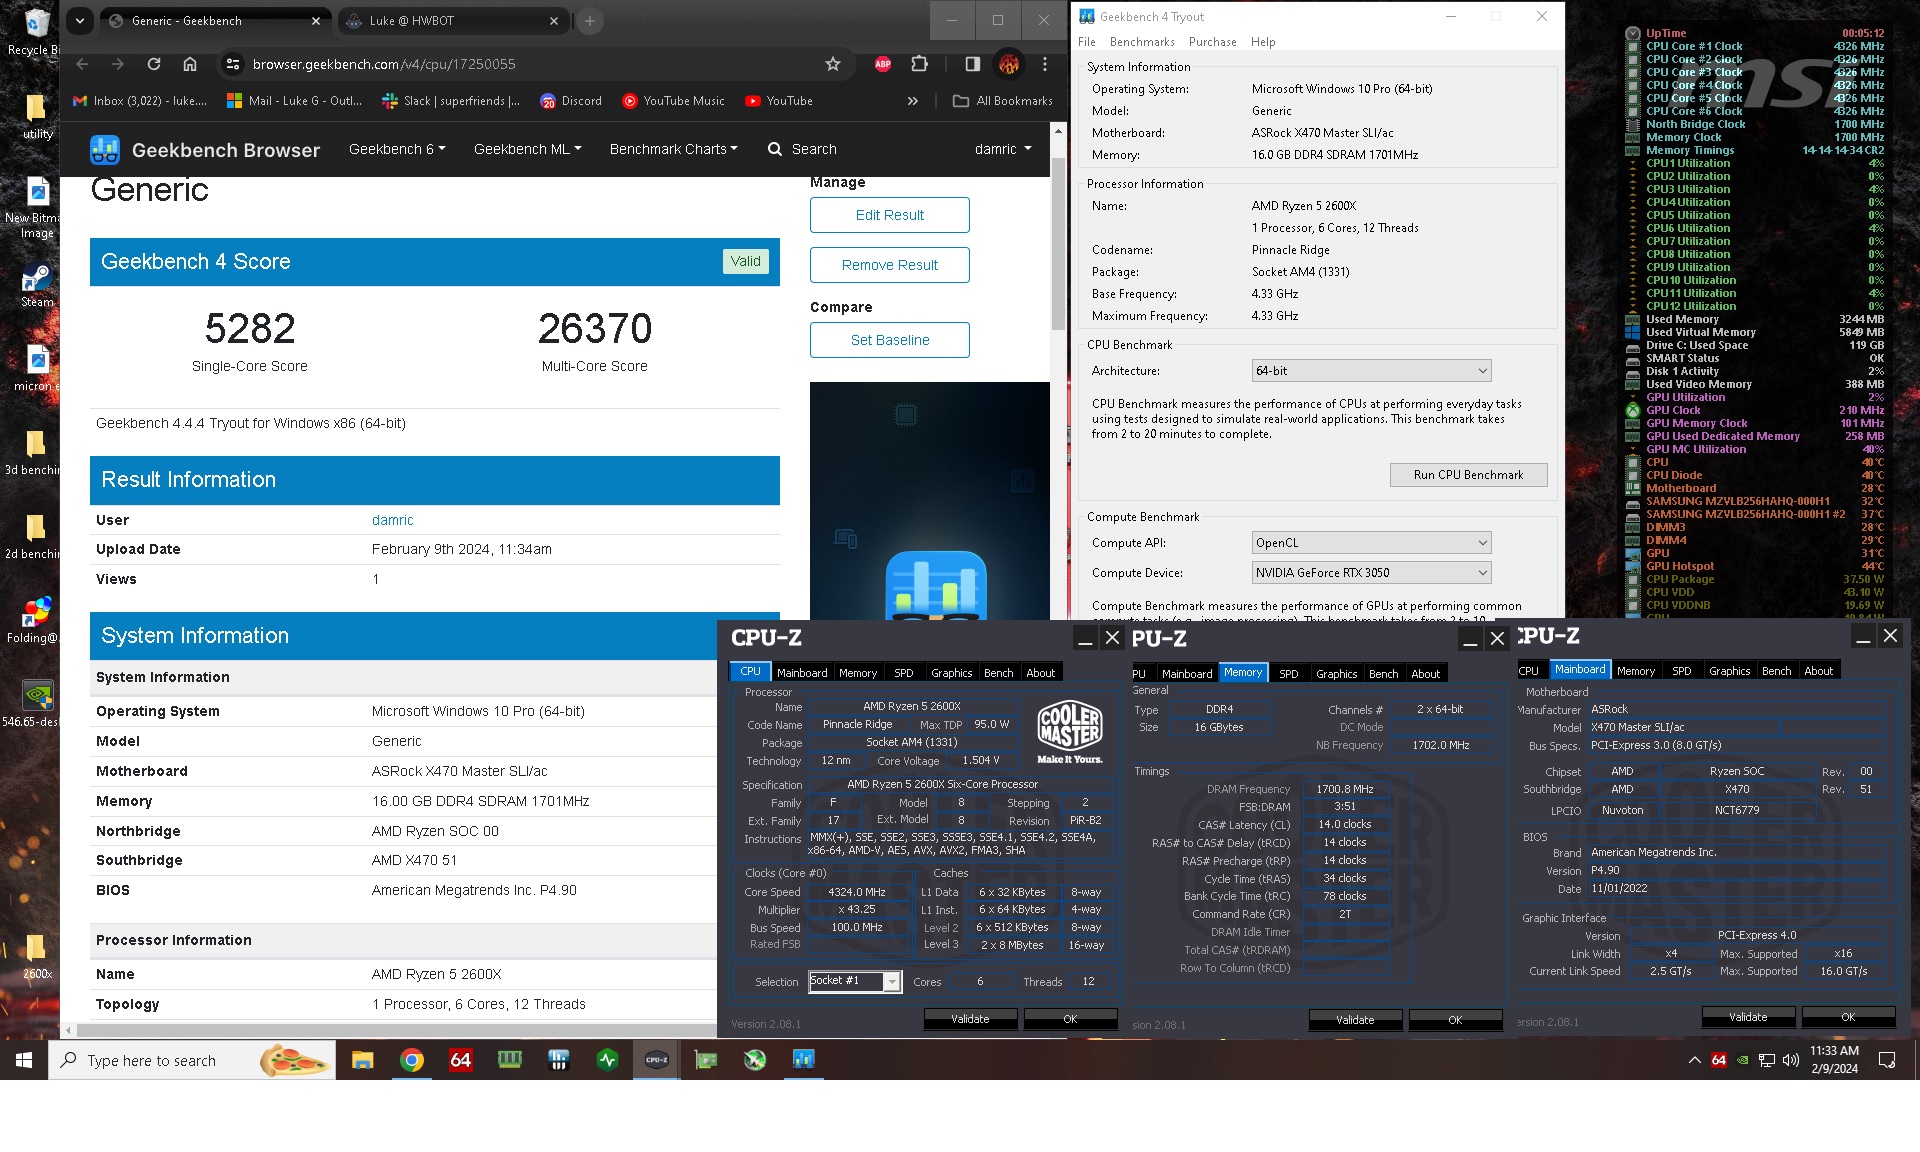Open the Geekbench Tryout File menu

click(x=1087, y=42)
